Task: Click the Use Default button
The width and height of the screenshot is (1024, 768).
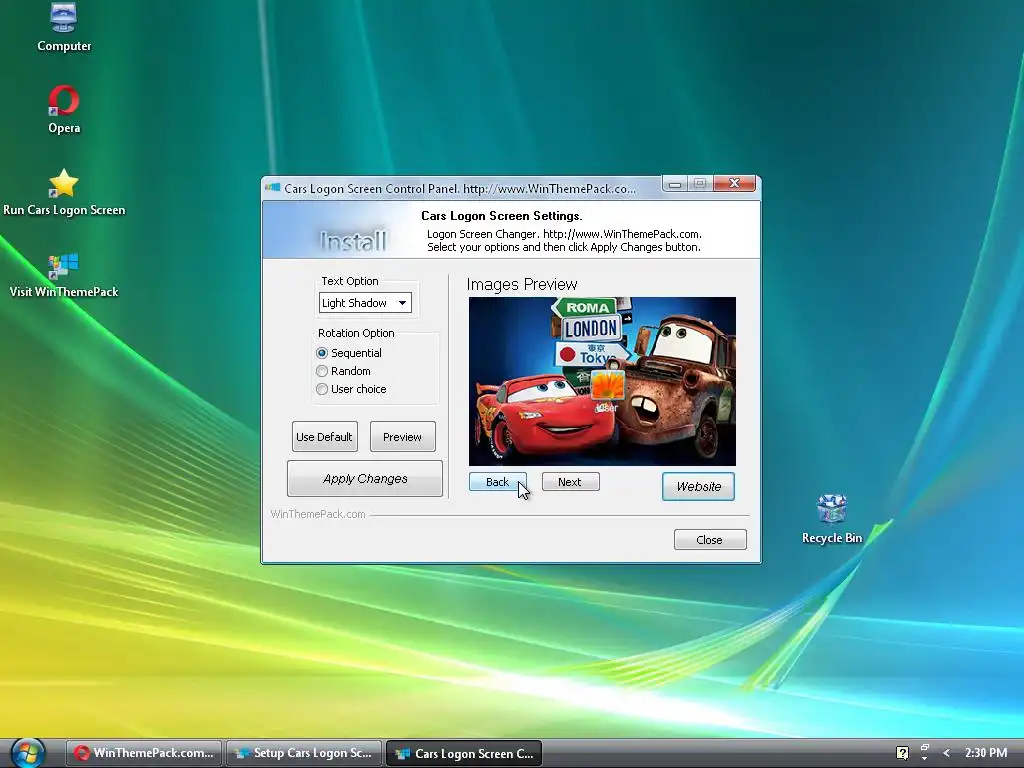Action: point(325,436)
